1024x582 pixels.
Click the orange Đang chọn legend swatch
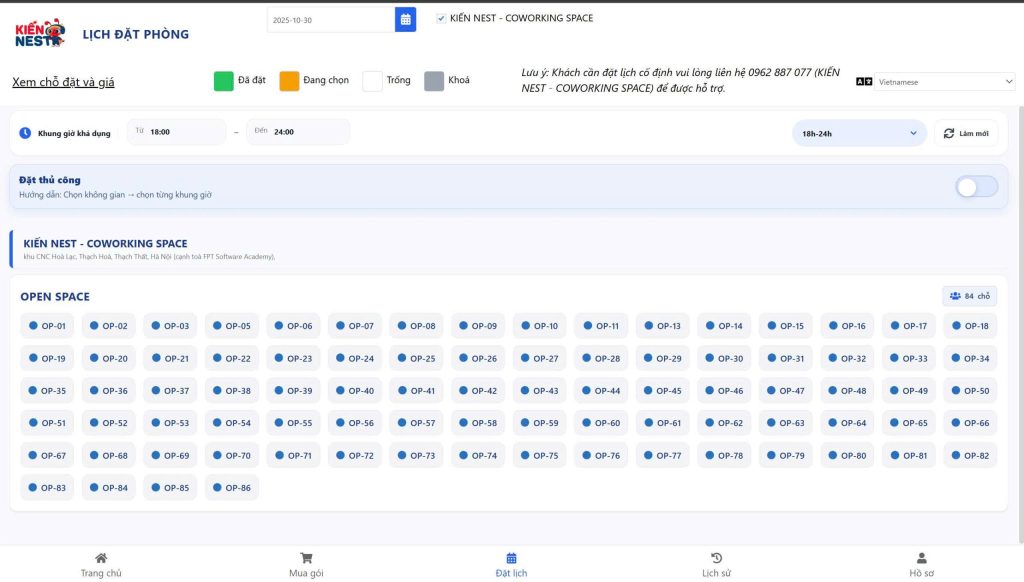(x=289, y=81)
